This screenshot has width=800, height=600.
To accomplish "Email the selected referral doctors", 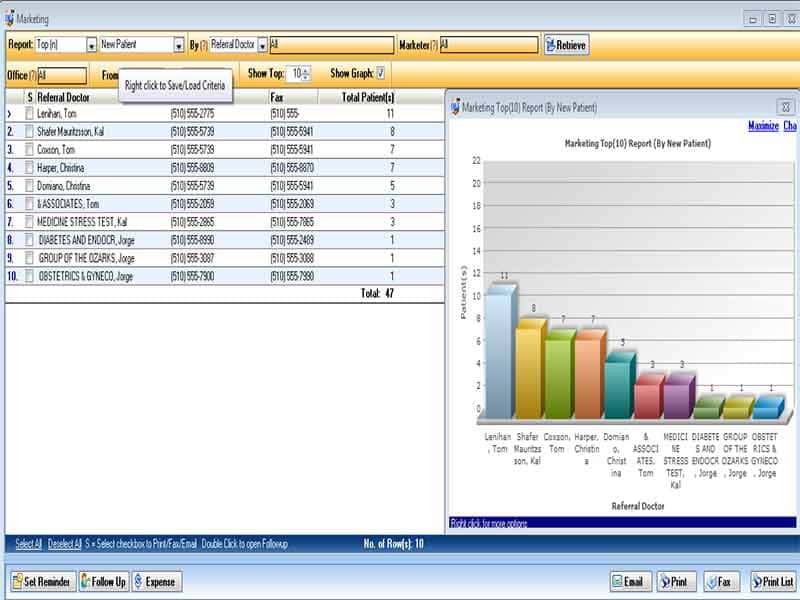I will tap(630, 581).
